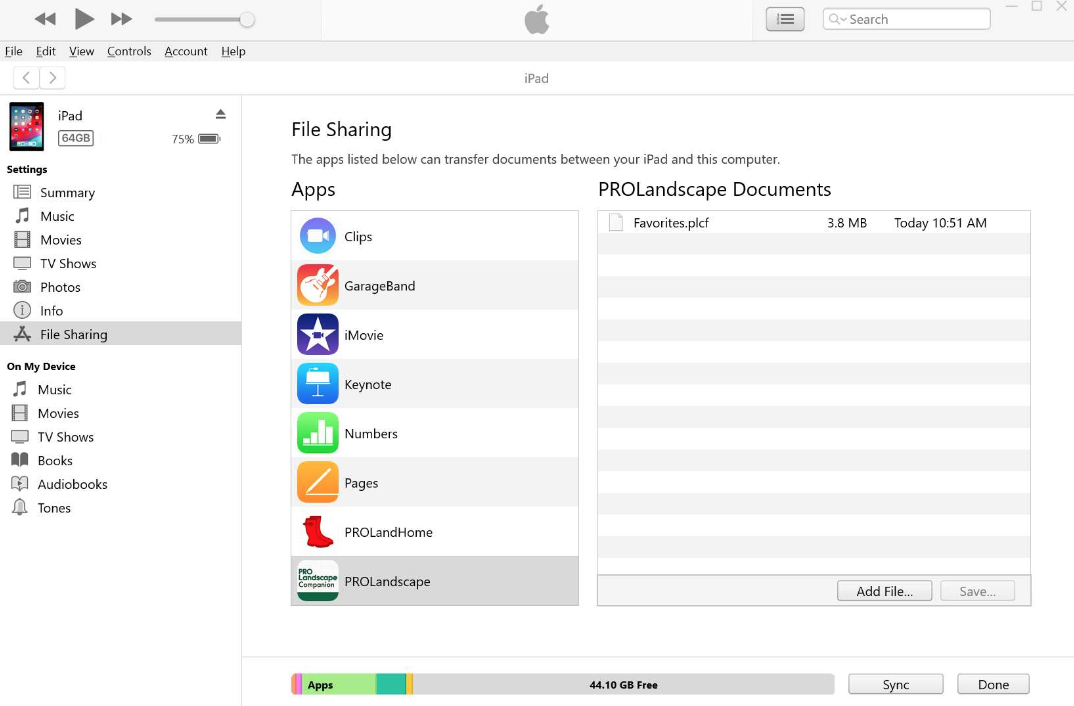Click the Done button

coord(993,684)
